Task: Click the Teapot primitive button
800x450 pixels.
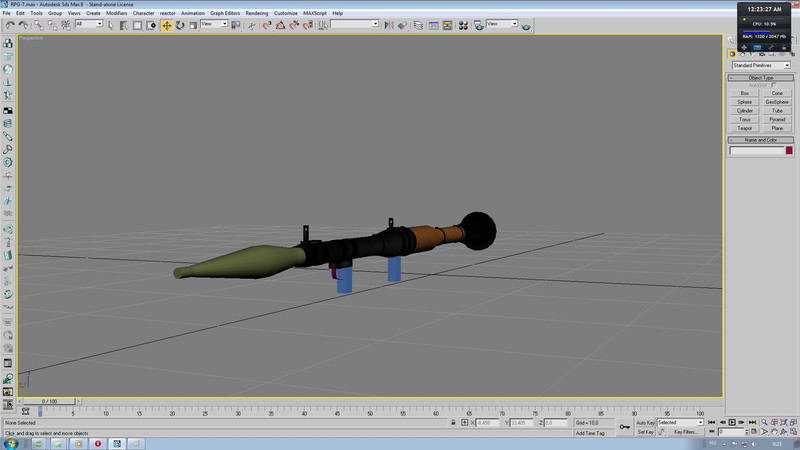Action: (744, 128)
